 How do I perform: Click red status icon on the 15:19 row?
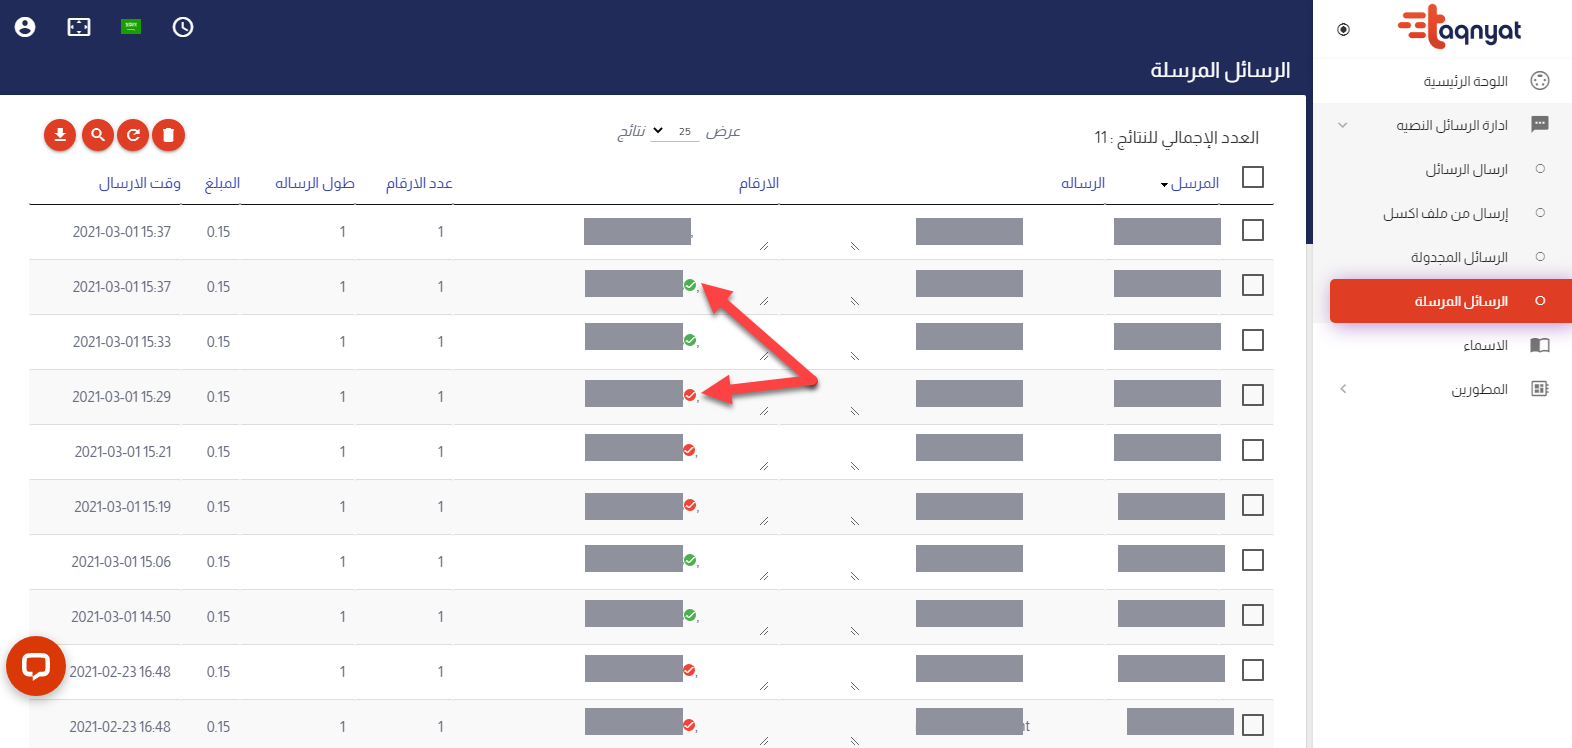pyautogui.click(x=690, y=505)
